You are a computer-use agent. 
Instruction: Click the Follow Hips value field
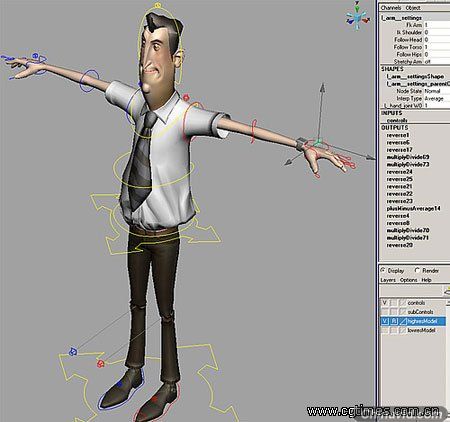(x=437, y=54)
